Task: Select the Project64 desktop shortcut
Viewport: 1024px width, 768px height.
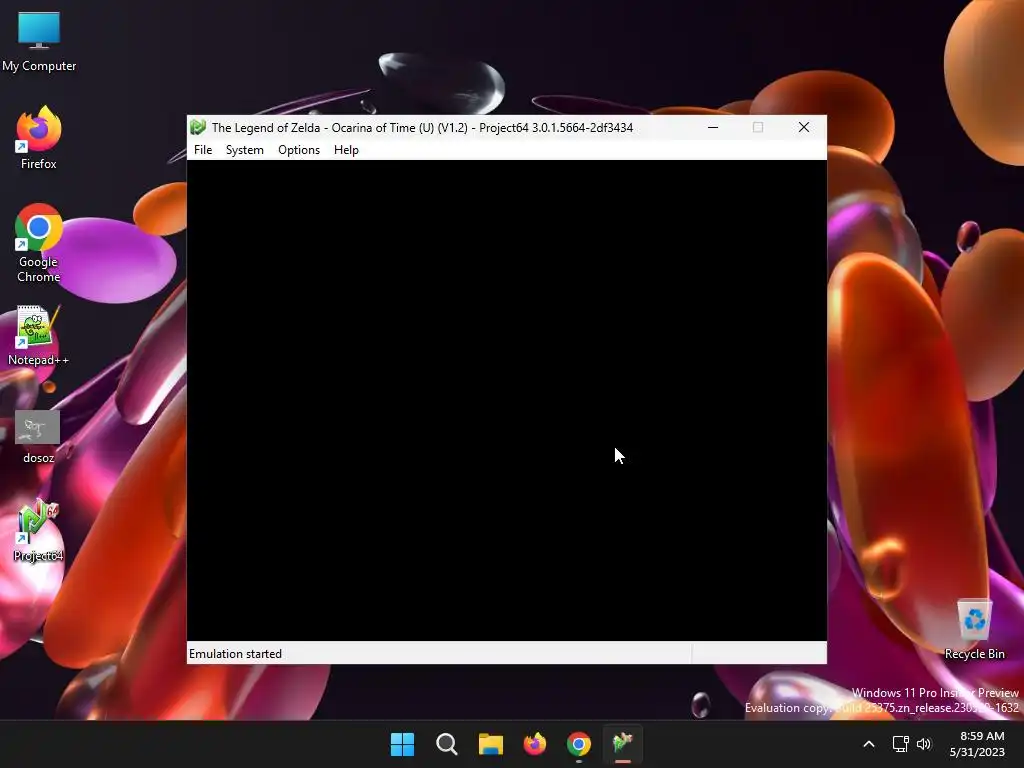Action: click(39, 532)
